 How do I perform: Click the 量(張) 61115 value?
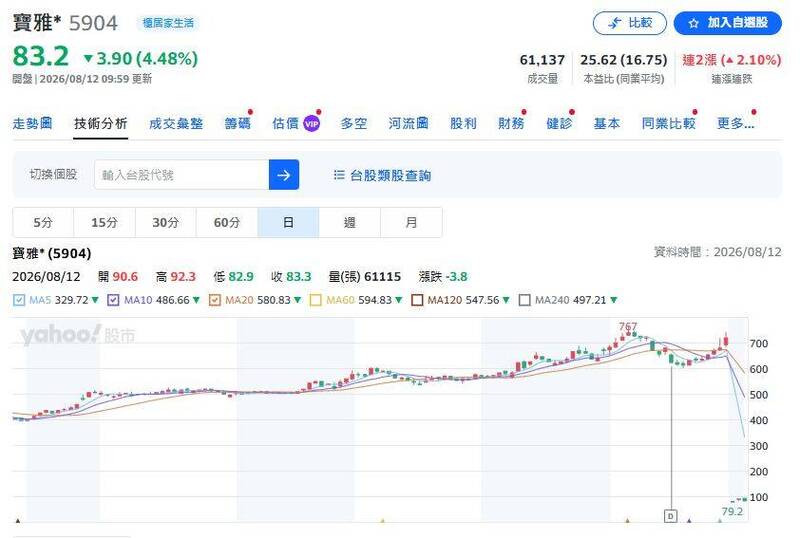pos(365,277)
